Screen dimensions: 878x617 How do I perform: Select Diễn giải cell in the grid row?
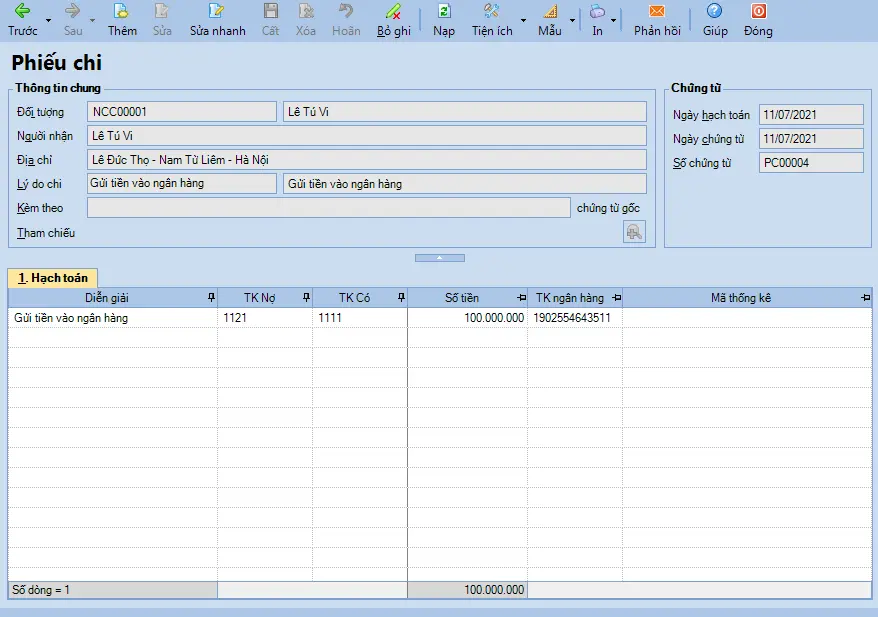click(113, 318)
